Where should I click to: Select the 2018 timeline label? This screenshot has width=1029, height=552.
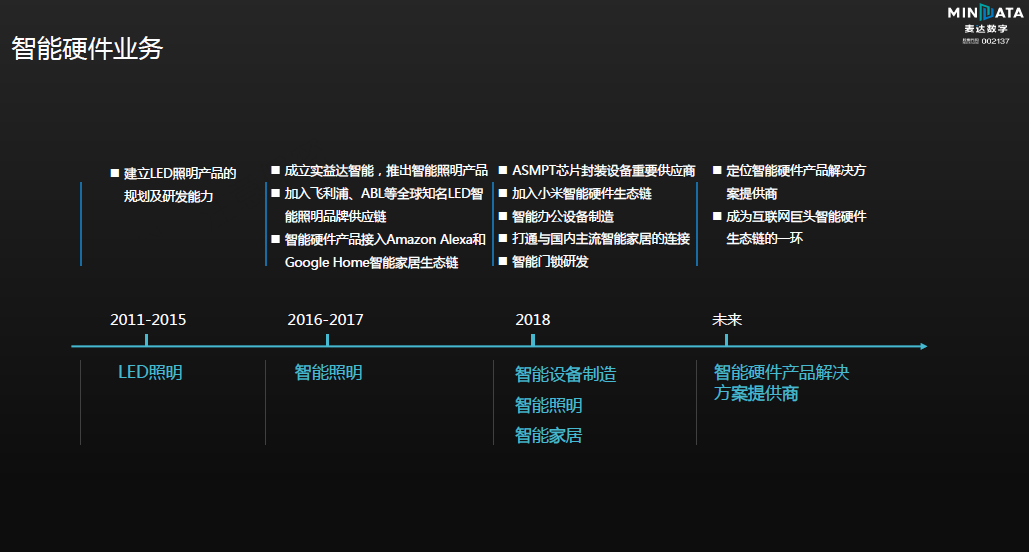coord(533,320)
